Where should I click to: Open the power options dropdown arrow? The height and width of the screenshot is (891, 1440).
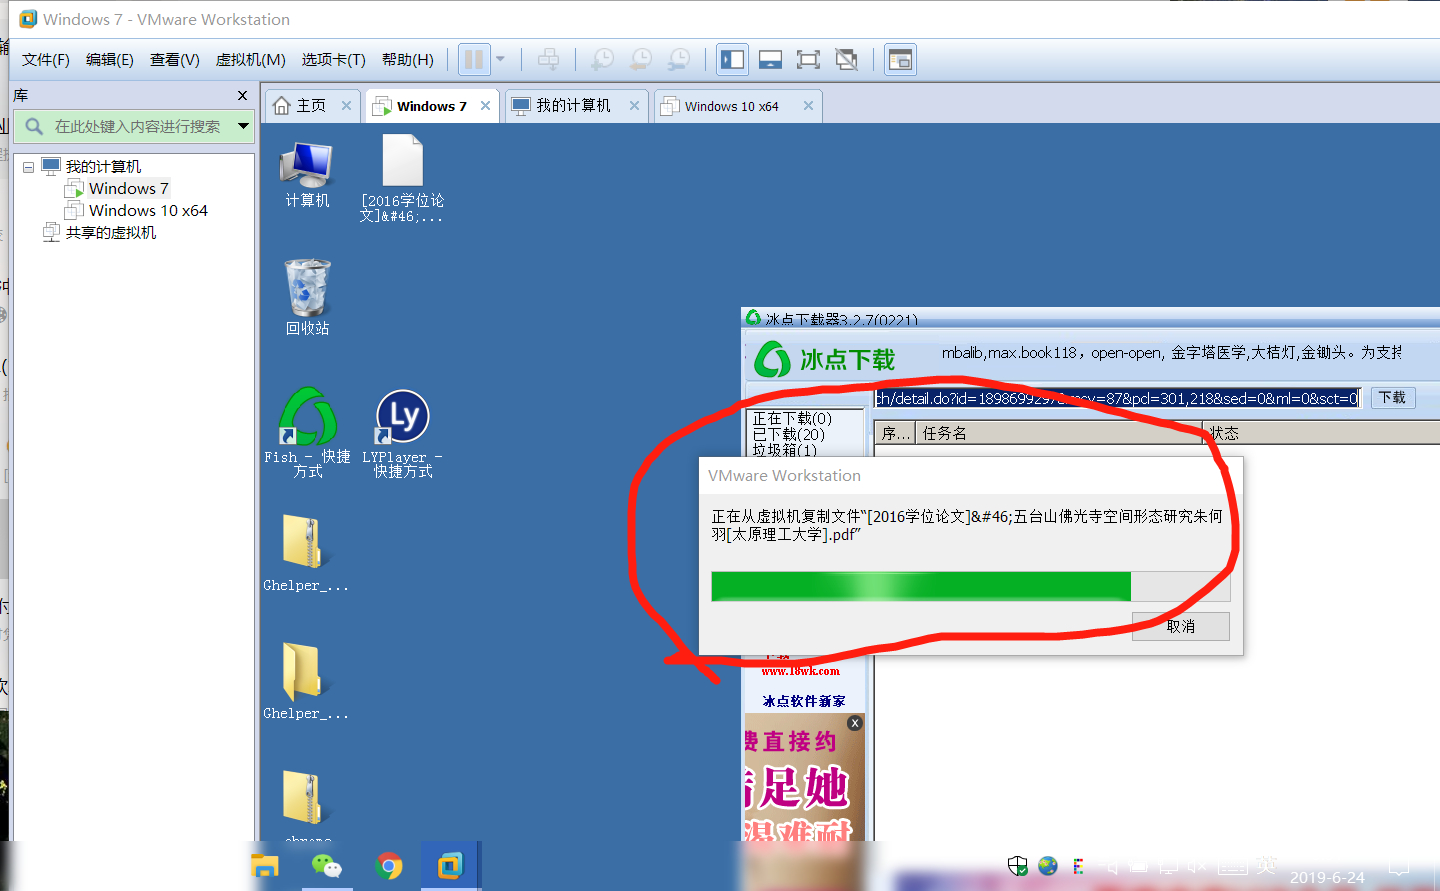tap(501, 59)
